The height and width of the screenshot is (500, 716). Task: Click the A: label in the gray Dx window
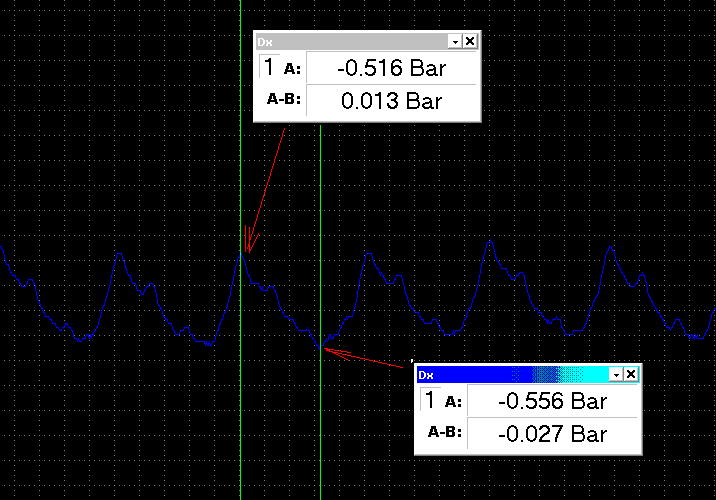(292, 69)
